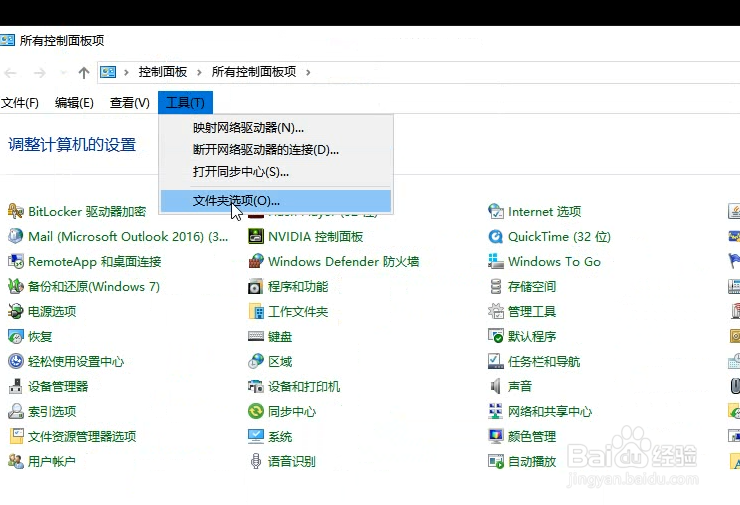Click the 语音识别 microphone icon
Screen dimensions: 740x505
tap(256, 461)
